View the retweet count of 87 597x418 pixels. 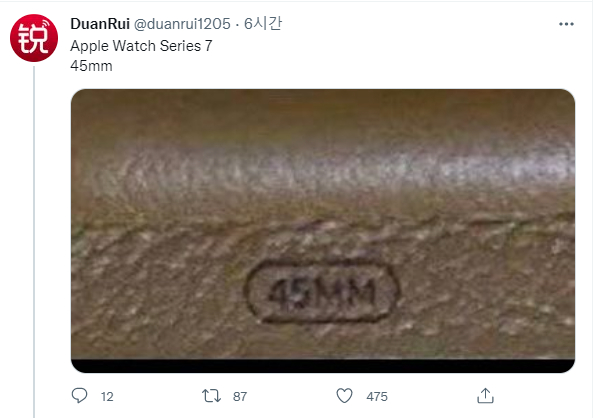click(240, 397)
